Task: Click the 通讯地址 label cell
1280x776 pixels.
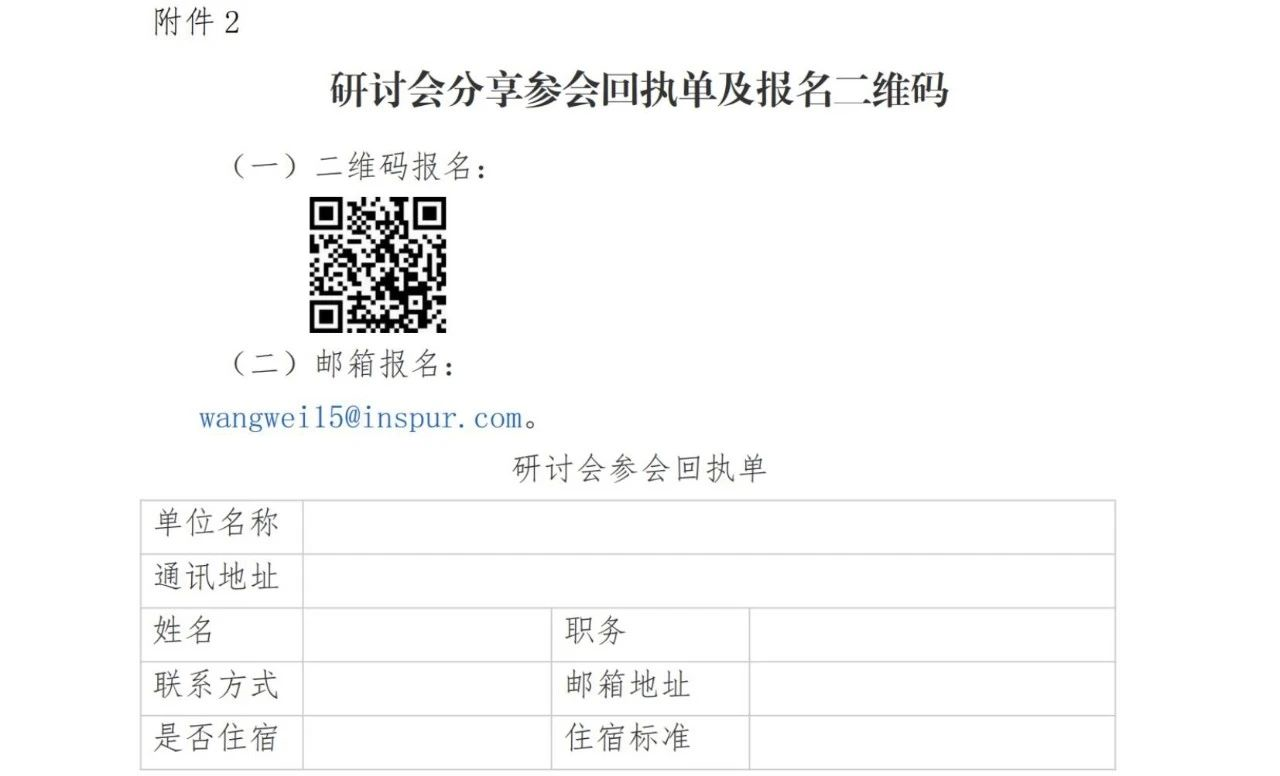Action: 222,581
